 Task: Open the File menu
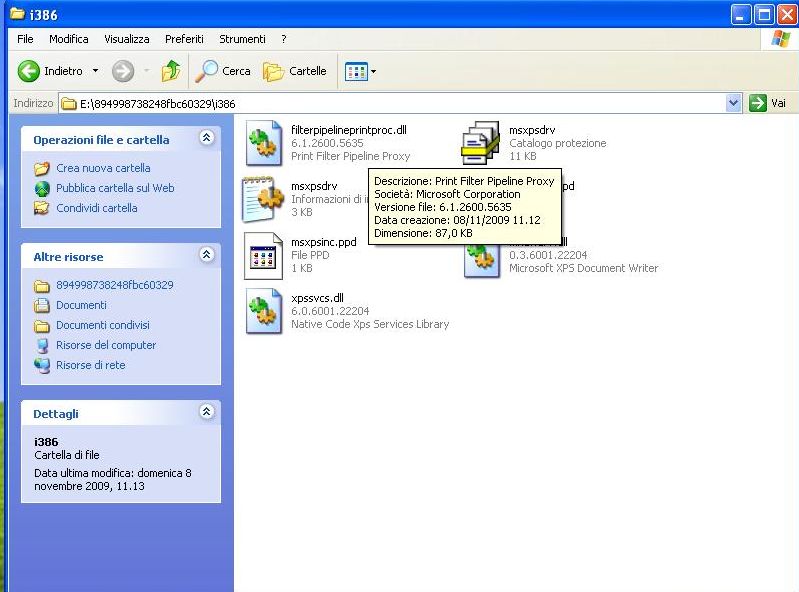tap(25, 39)
